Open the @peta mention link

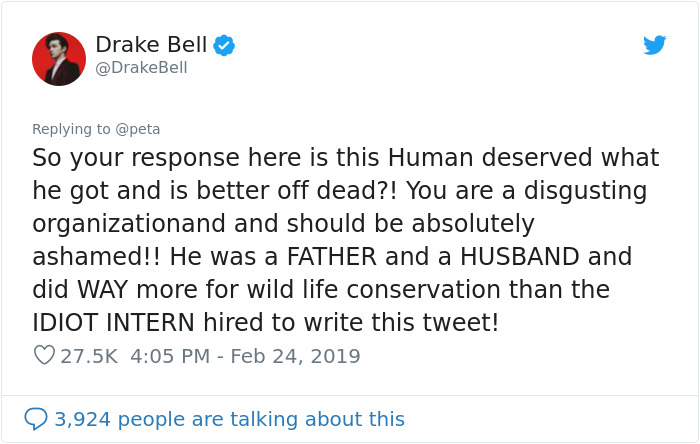click(138, 129)
